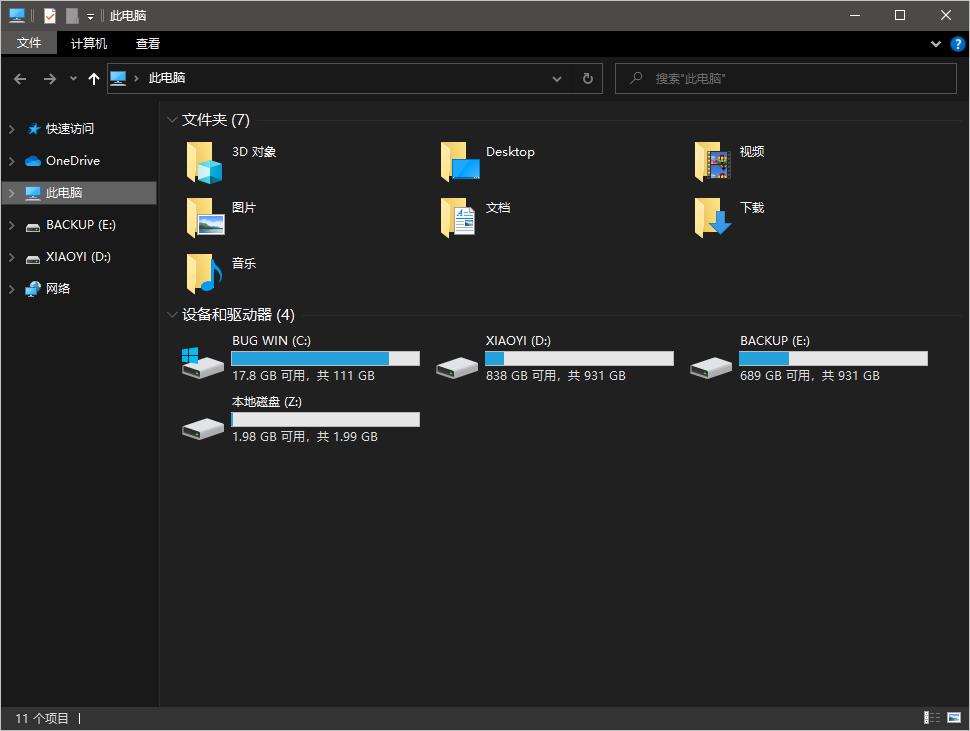The width and height of the screenshot is (970, 731).
Task: Open the 文件 menu tab
Action: coord(29,44)
